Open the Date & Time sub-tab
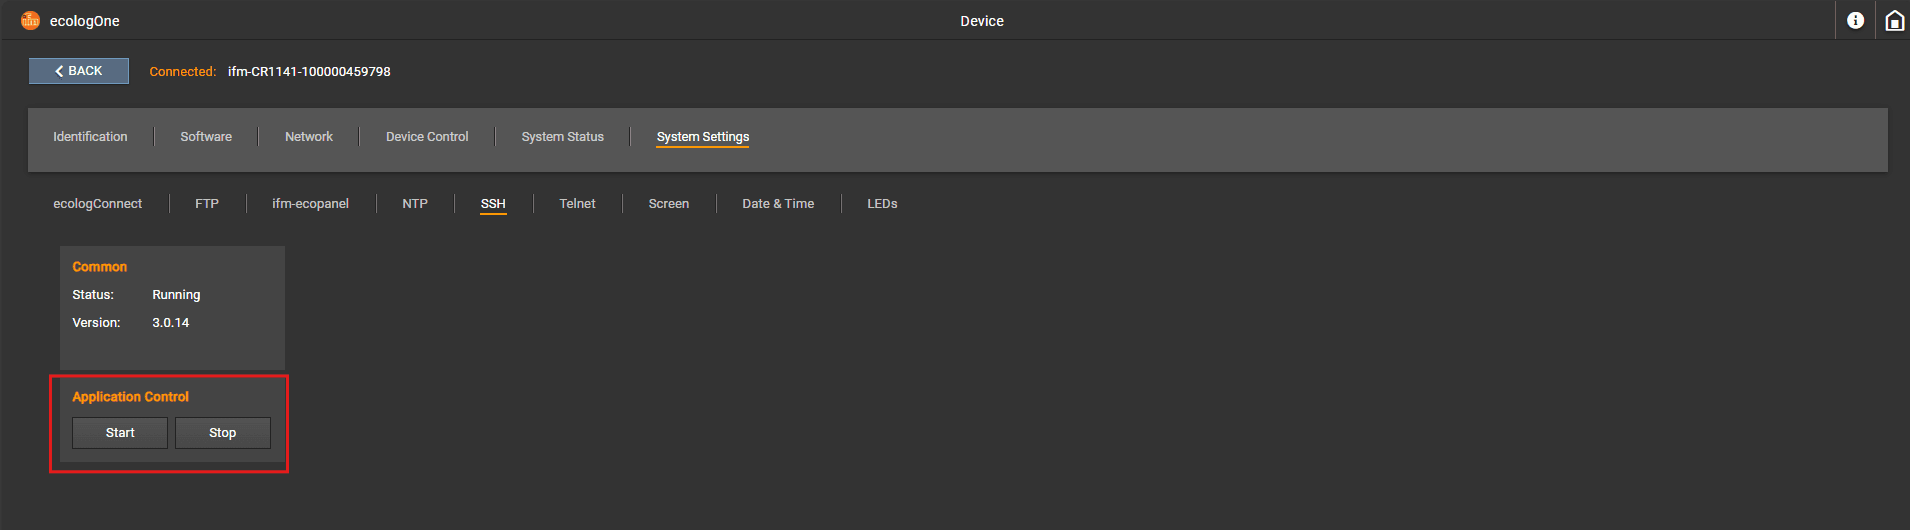The width and height of the screenshot is (1910, 530). tap(778, 204)
